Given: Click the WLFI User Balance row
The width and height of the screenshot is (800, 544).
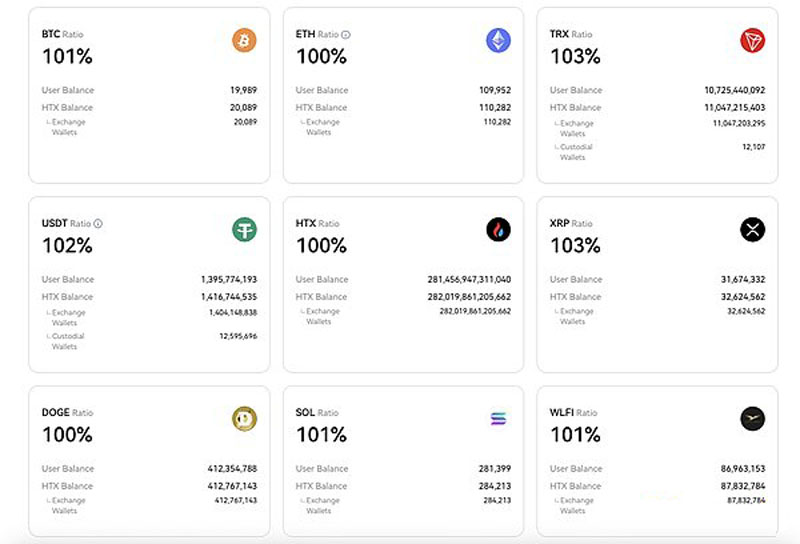Looking at the screenshot, I should 657,469.
